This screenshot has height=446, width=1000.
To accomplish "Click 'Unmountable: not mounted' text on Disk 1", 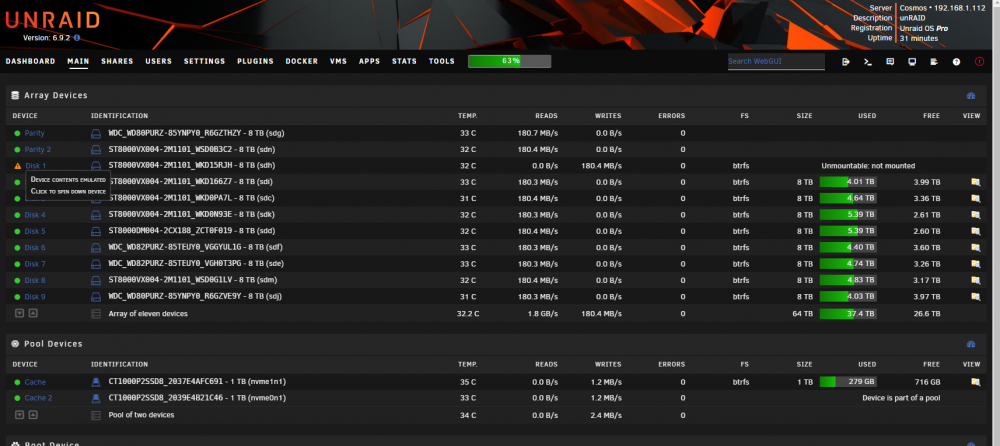I will click(x=868, y=166).
